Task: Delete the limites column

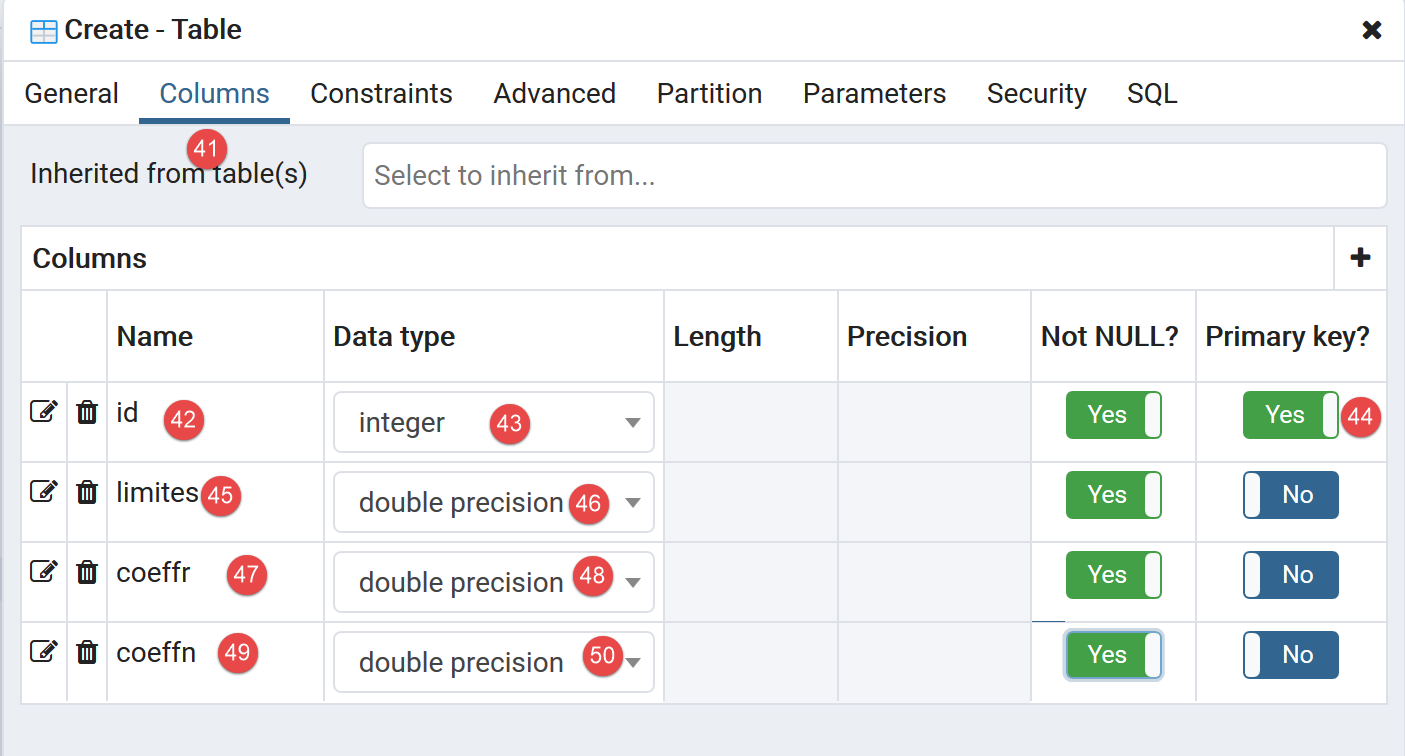Action: click(x=87, y=491)
